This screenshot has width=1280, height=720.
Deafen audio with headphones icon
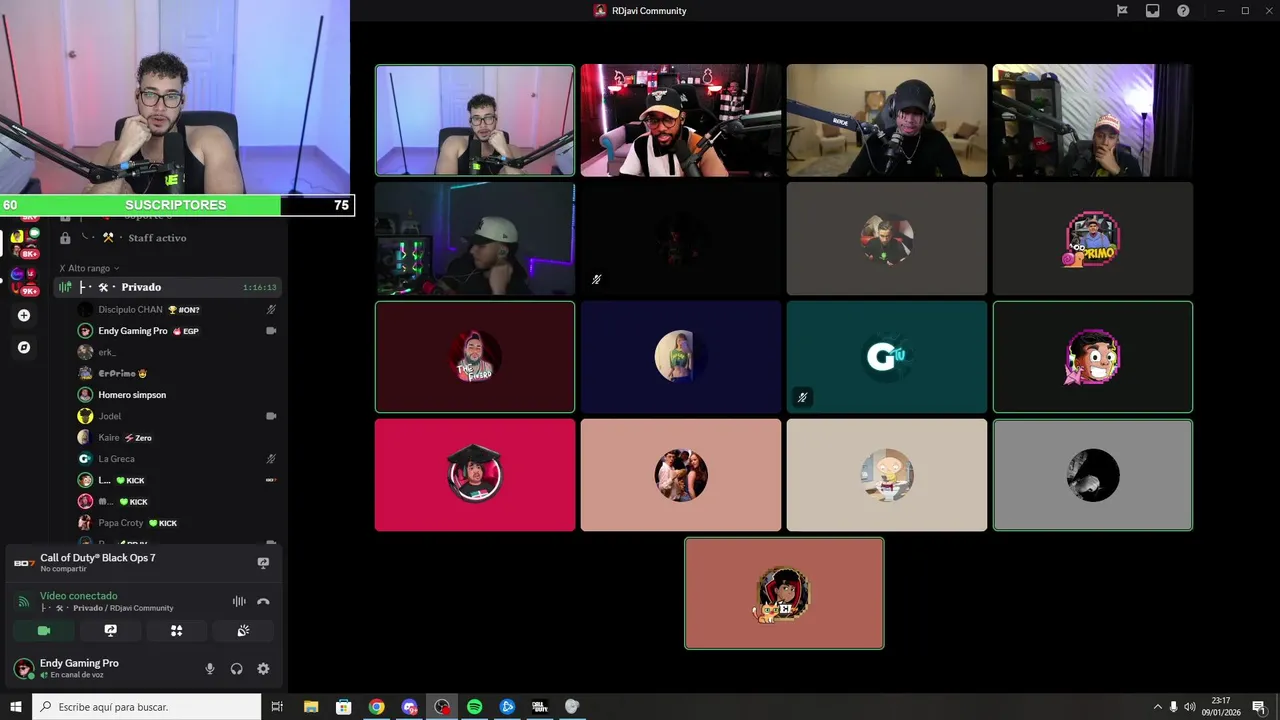[237, 669]
